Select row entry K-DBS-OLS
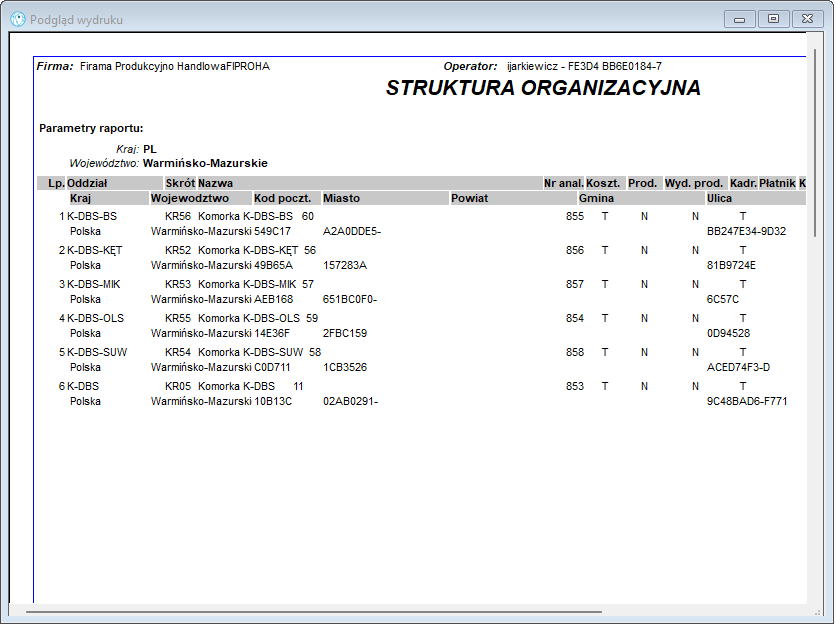This screenshot has height=626, width=836. [x=95, y=318]
